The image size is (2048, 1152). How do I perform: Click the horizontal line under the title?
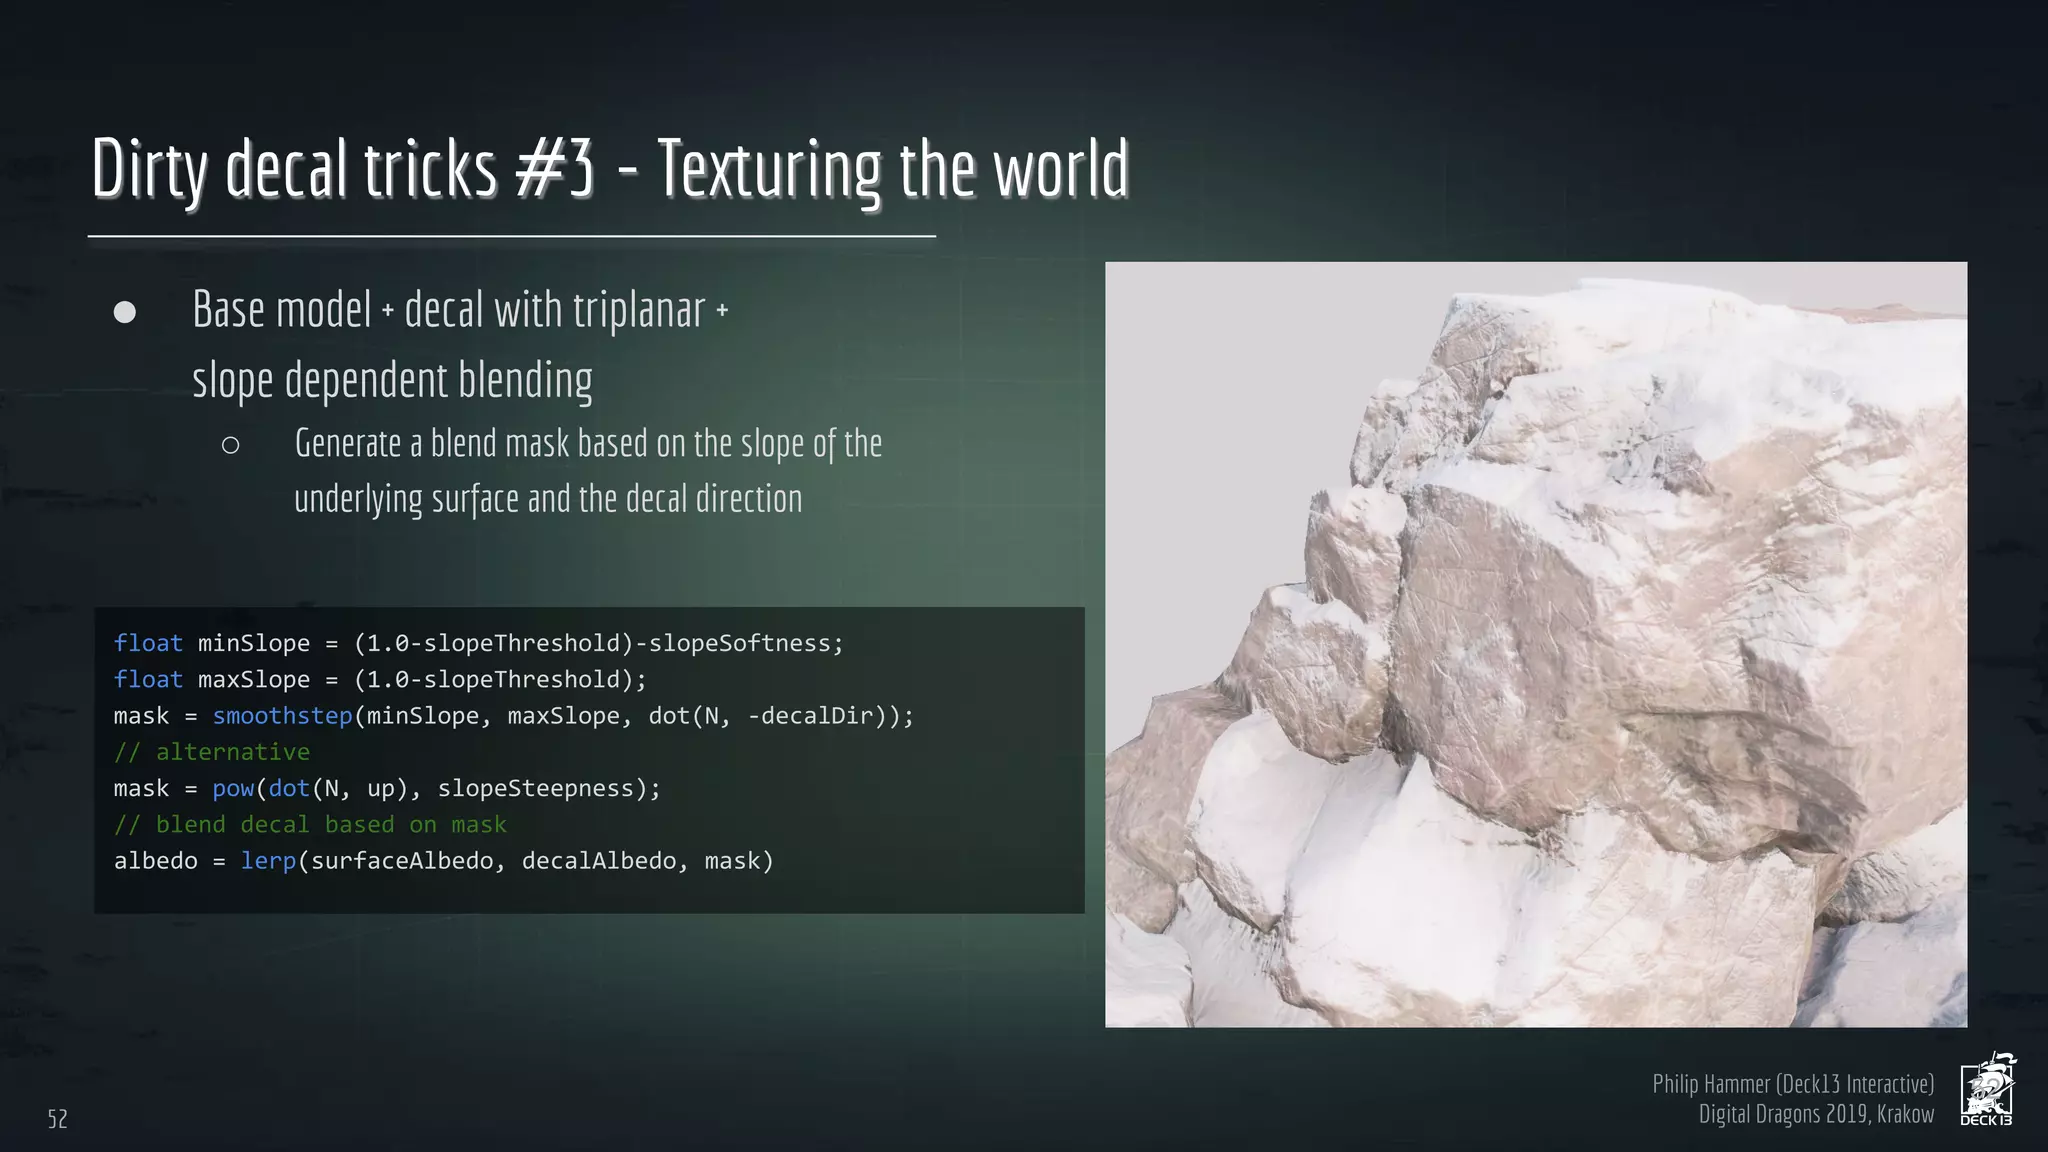pyautogui.click(x=511, y=237)
